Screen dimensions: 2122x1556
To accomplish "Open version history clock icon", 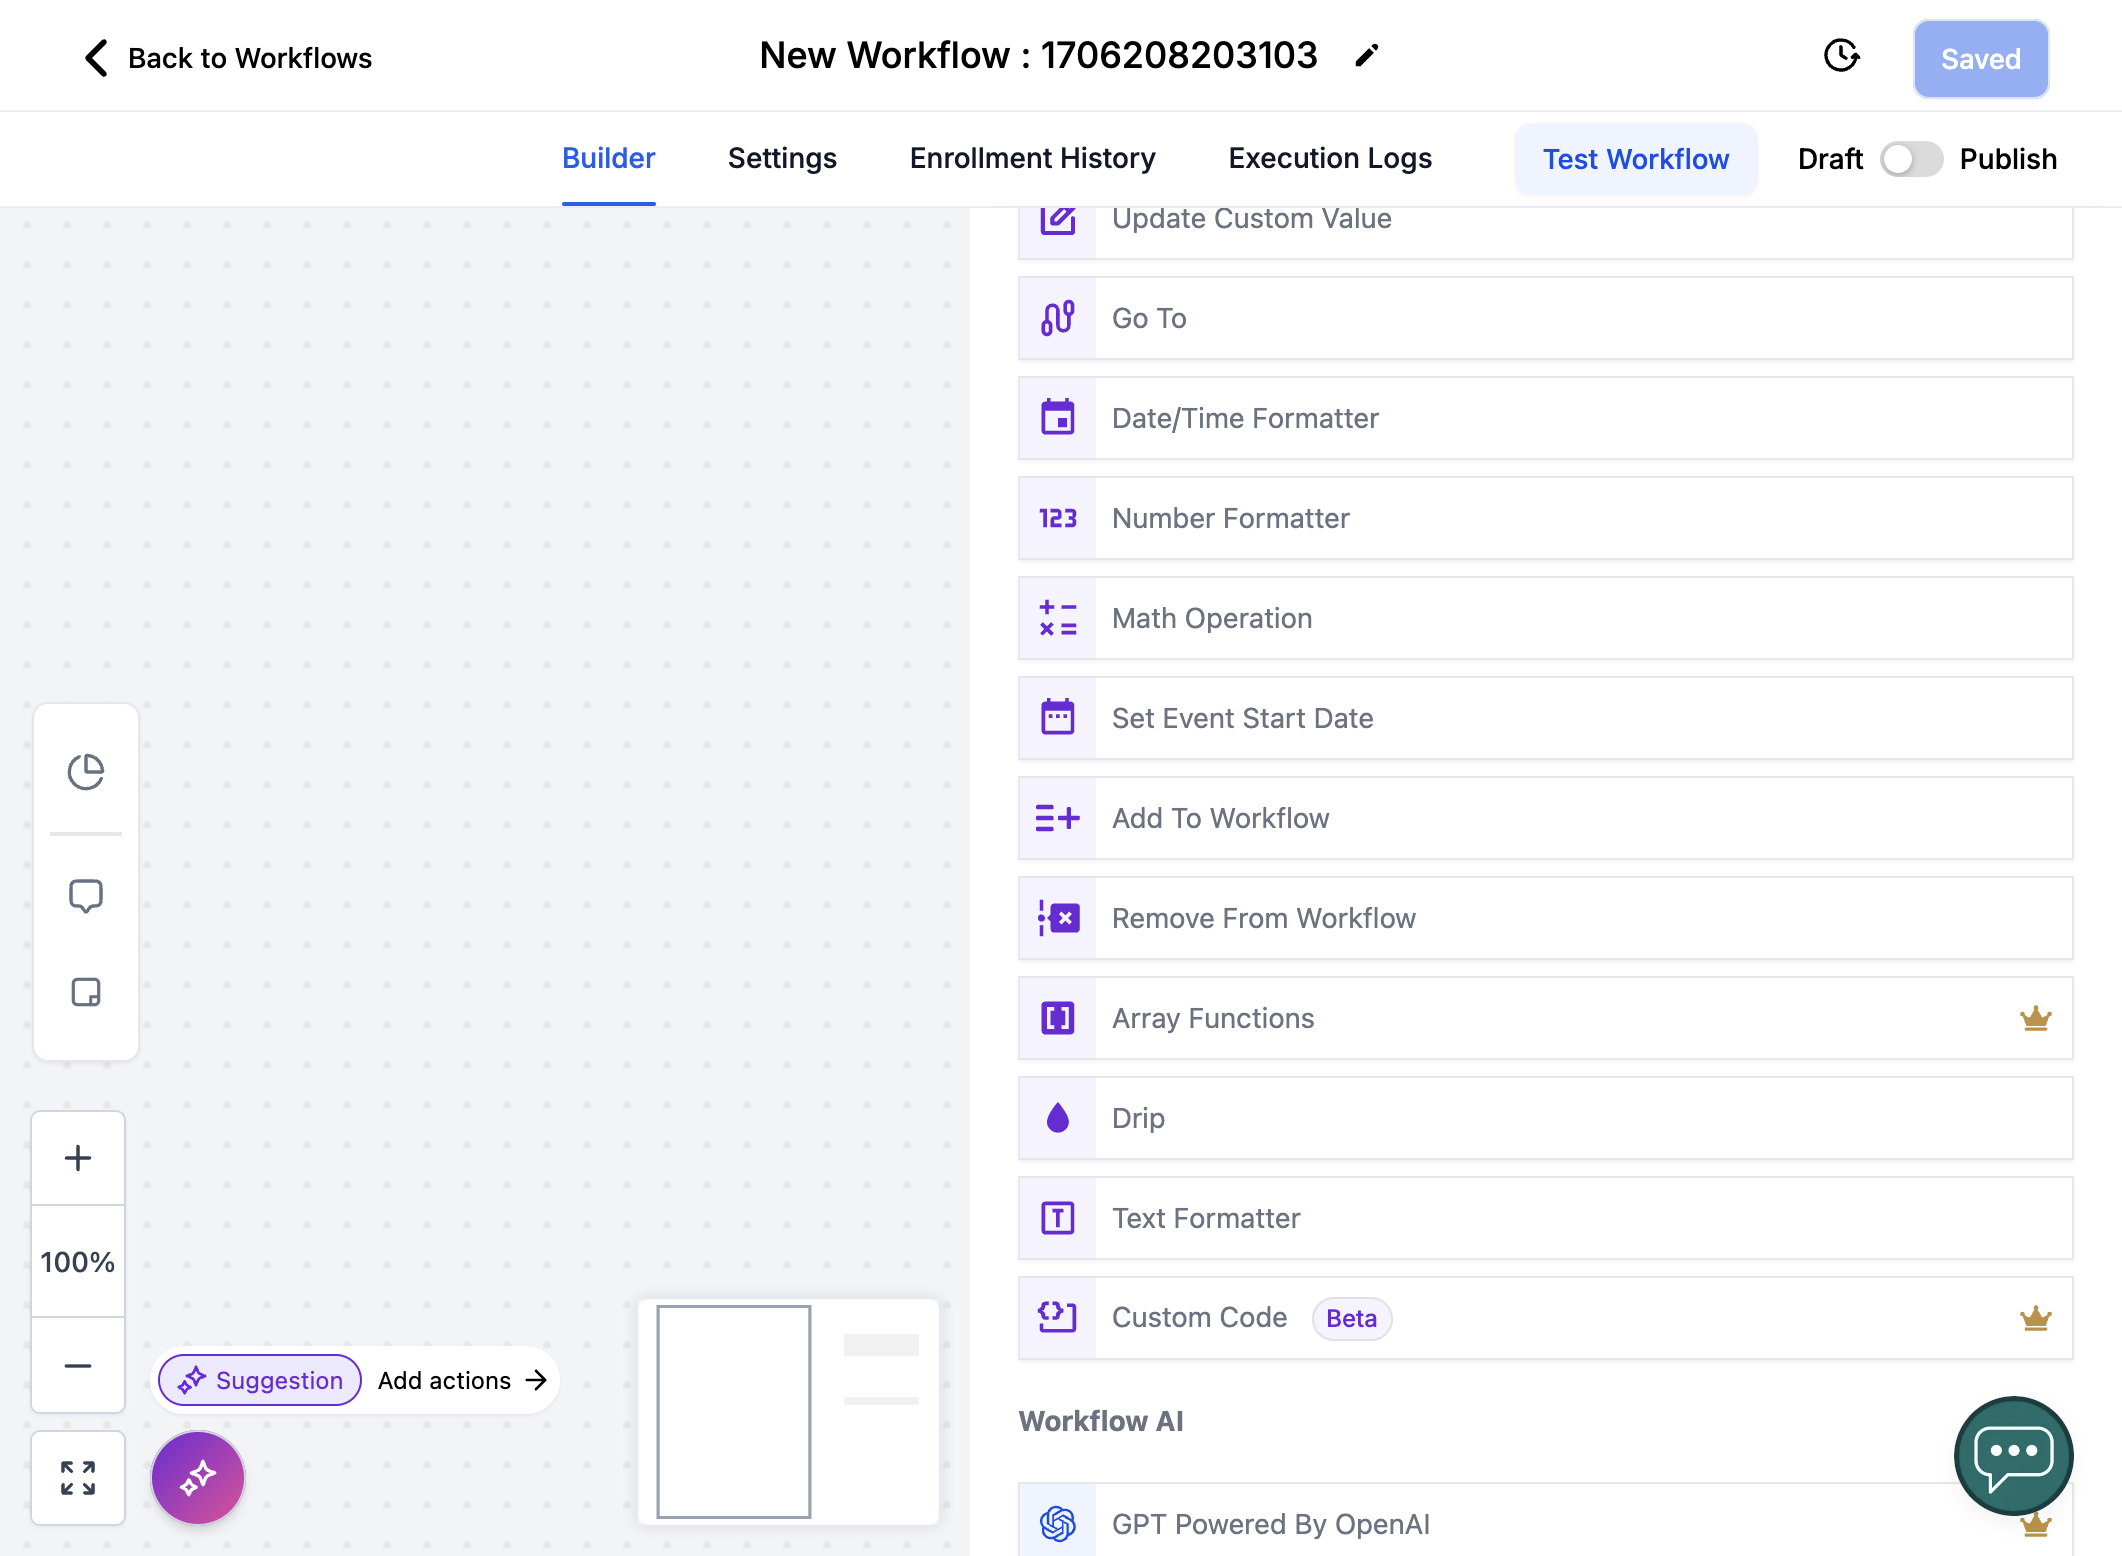I will (x=1841, y=56).
